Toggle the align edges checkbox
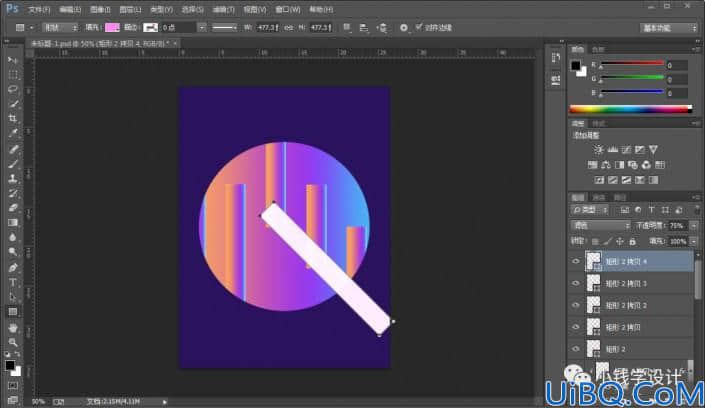The image size is (705, 408). [x=419, y=27]
